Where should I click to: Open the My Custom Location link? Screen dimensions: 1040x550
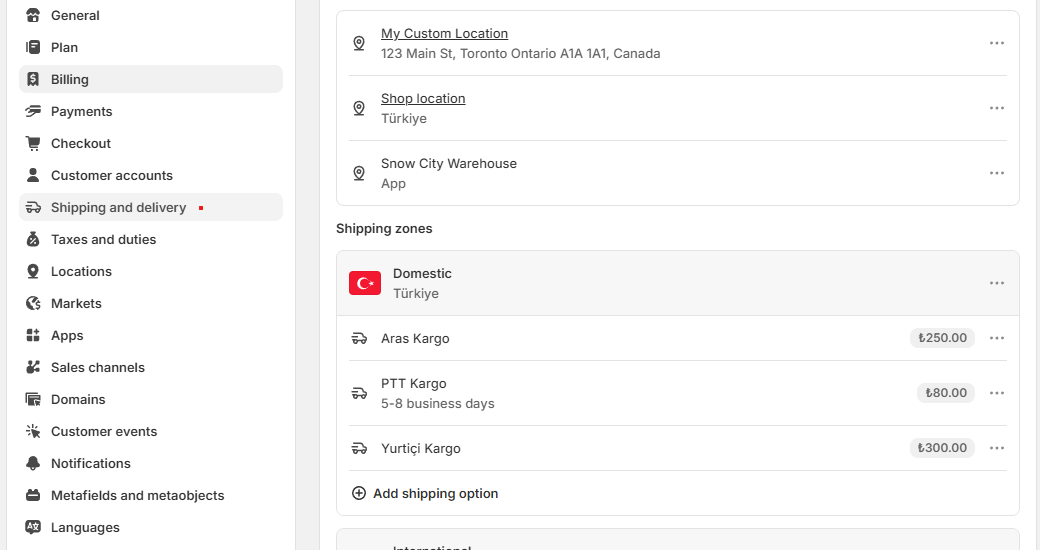444,34
